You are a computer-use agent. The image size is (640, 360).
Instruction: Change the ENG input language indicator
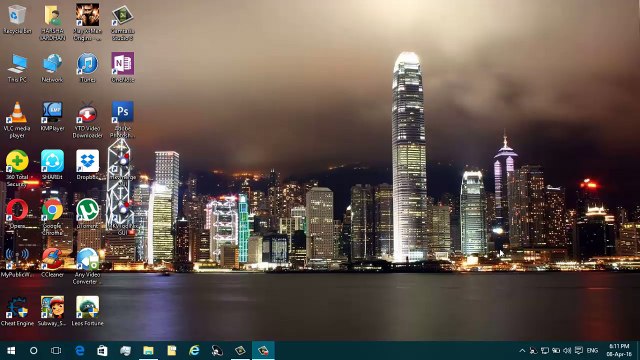tap(592, 351)
